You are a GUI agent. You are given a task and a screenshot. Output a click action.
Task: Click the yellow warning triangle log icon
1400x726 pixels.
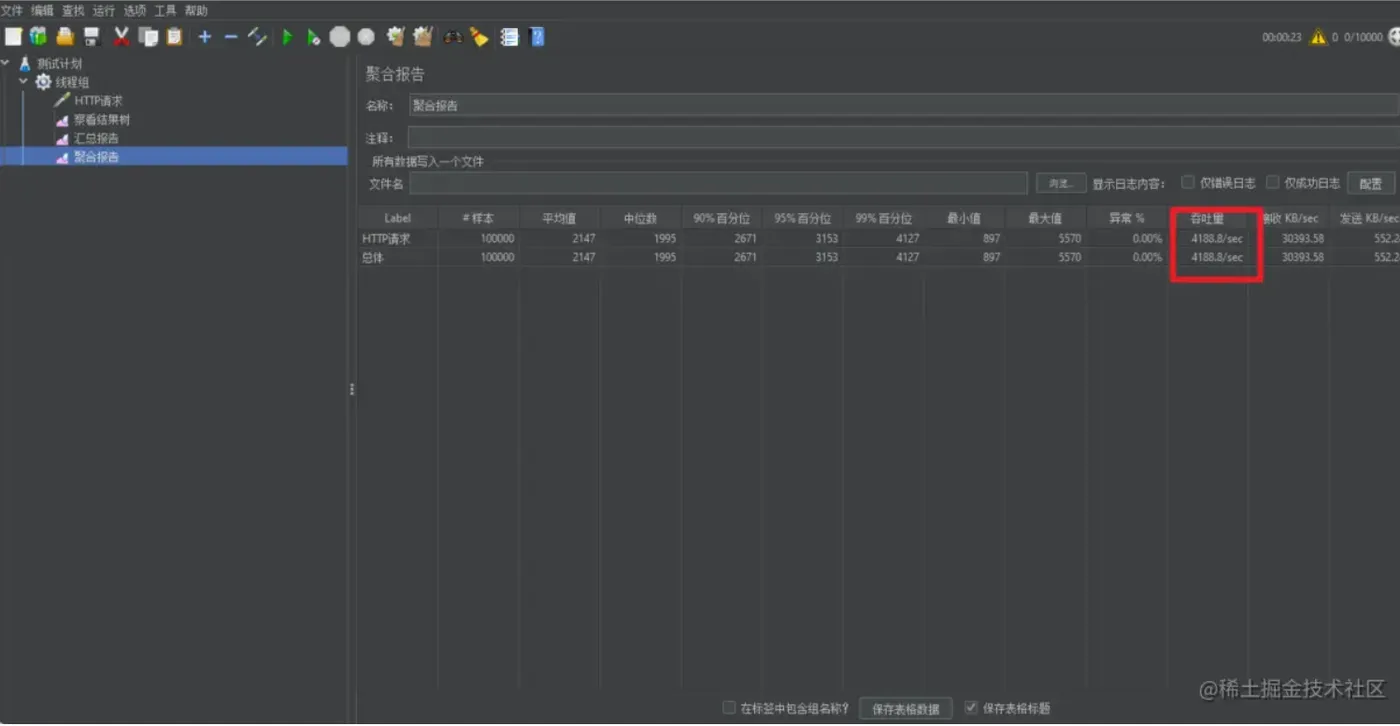click(x=1318, y=37)
